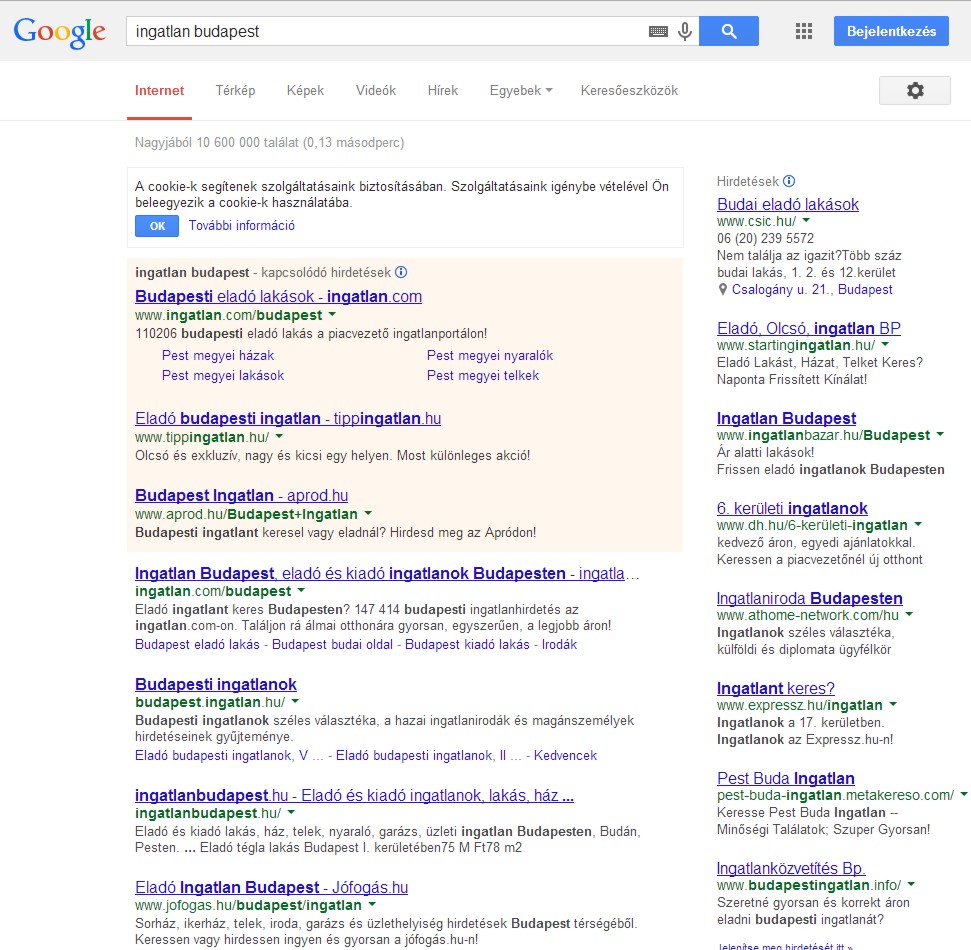Start voice search with microphone icon
The width and height of the screenshot is (971, 950).
(684, 31)
